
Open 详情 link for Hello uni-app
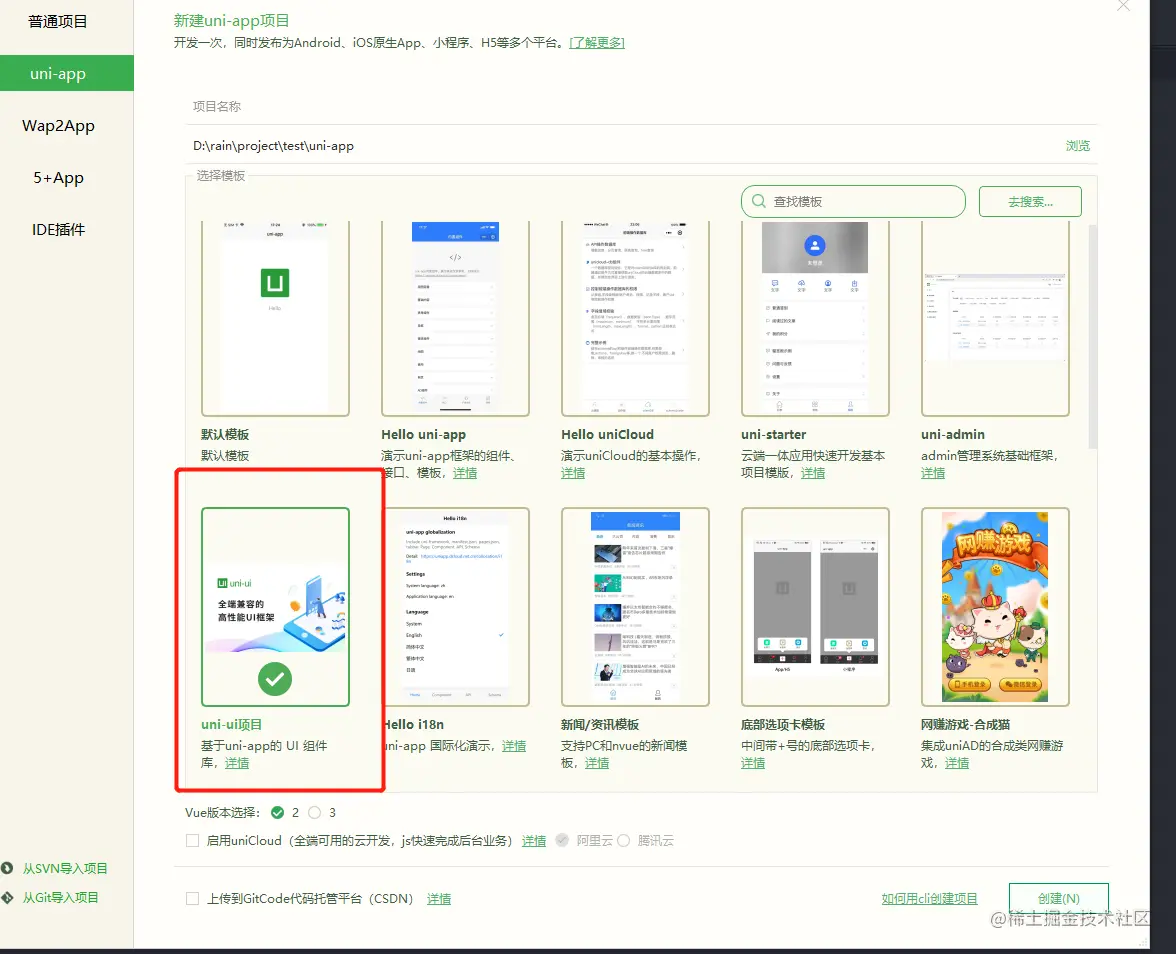point(465,473)
